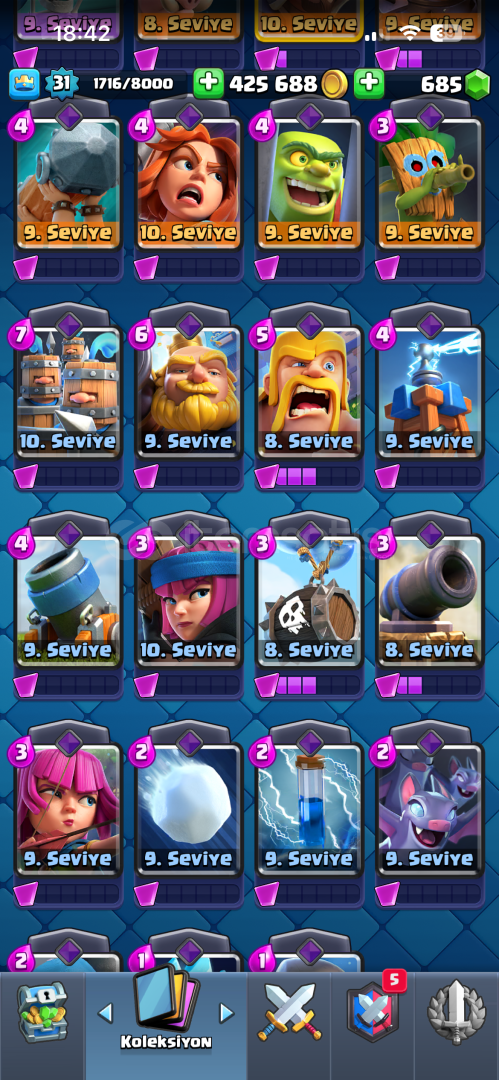This screenshot has width=499, height=1080.
Task: Open the chest shop icon in bottom bar
Action: (x=43, y=1012)
